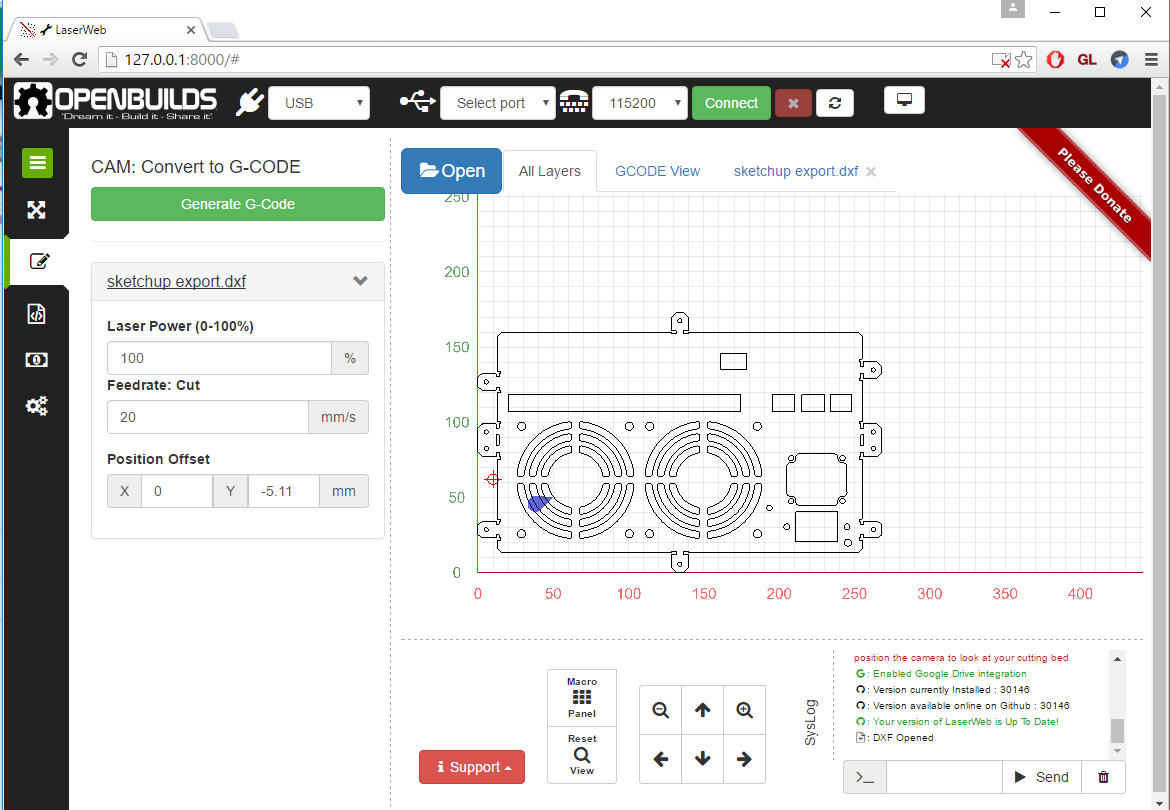Jog up using the up arrow
1170x810 pixels.
[x=702, y=710]
